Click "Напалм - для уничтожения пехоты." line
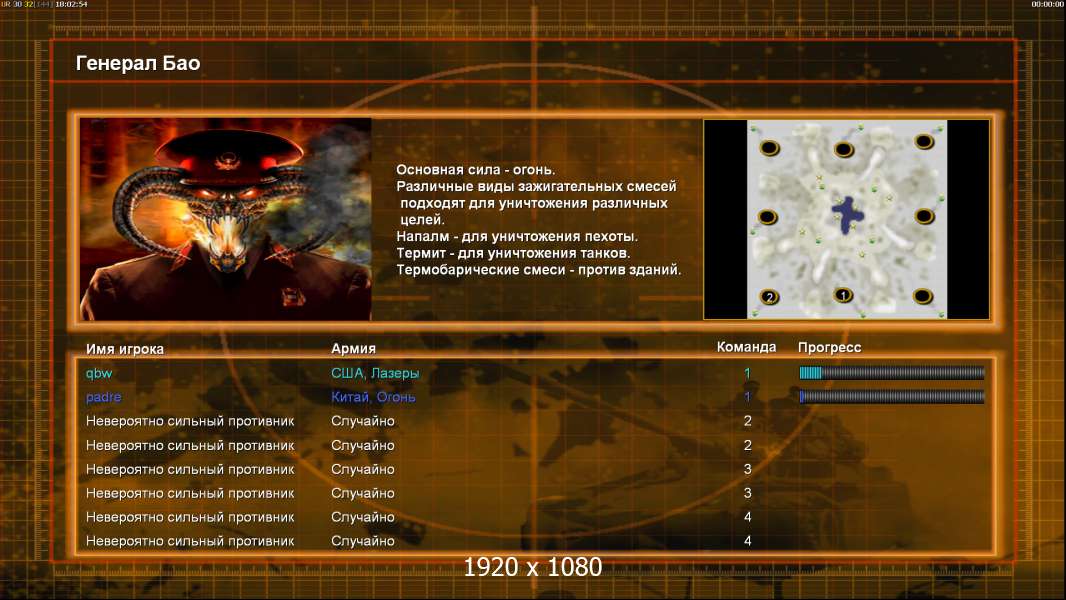 pyautogui.click(x=517, y=236)
